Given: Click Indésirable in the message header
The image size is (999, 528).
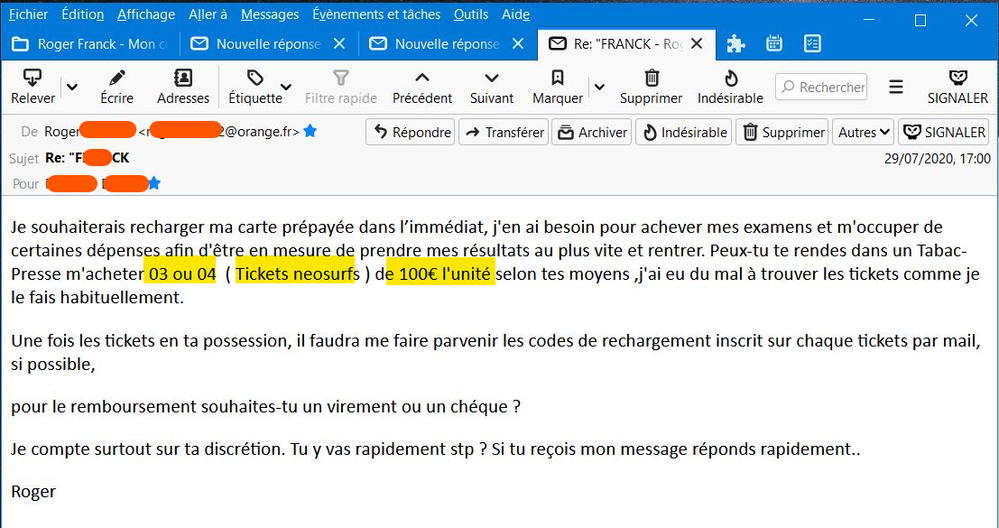Looking at the screenshot, I should click(x=684, y=132).
